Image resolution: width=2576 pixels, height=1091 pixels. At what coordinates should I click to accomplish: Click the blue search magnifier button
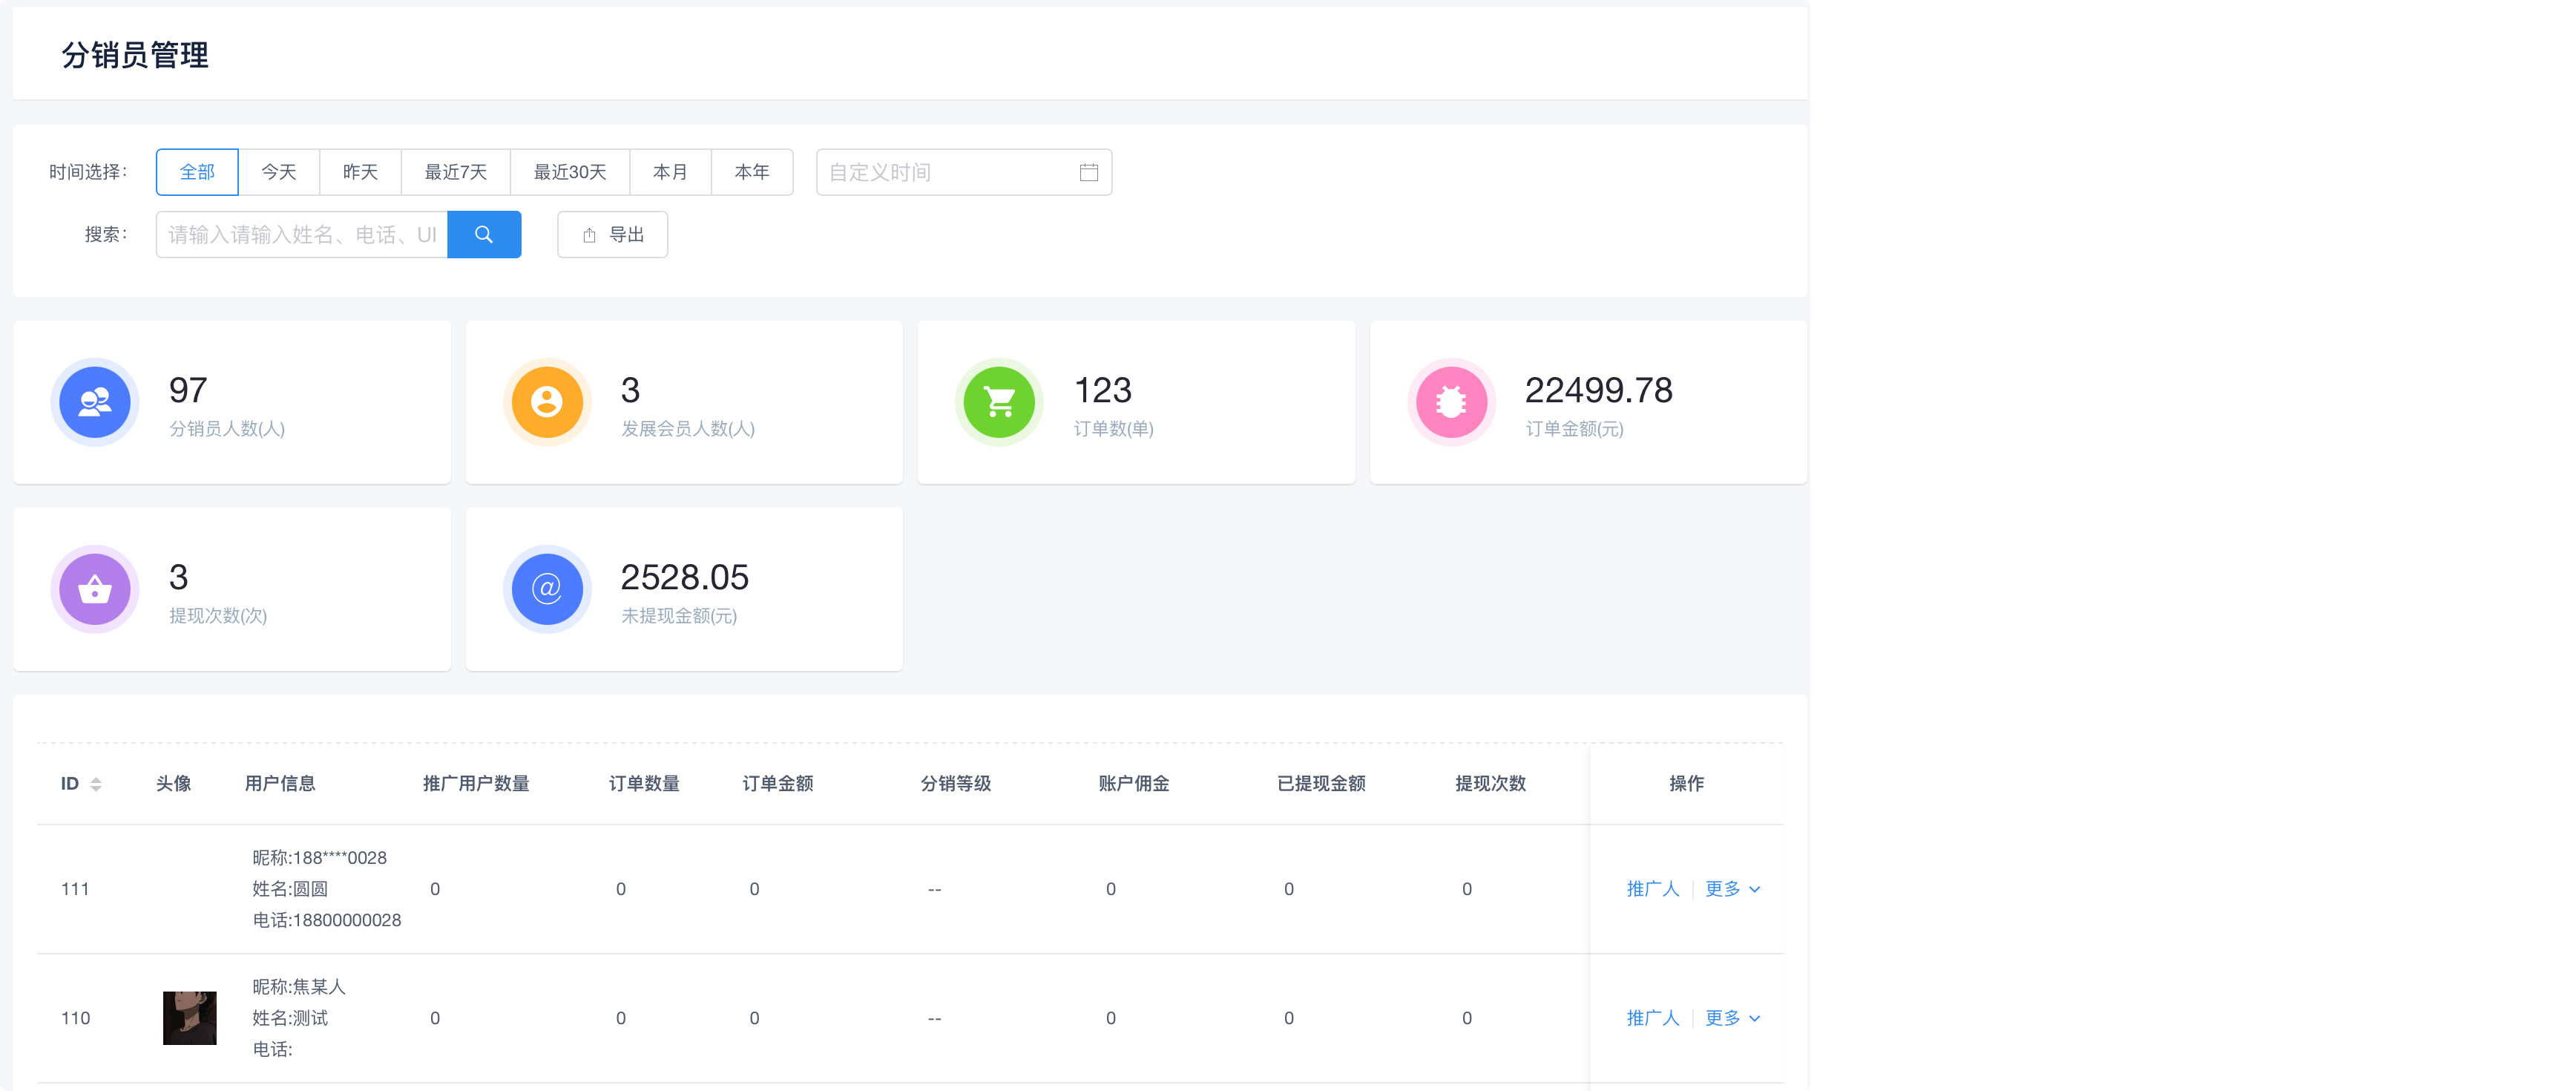[483, 235]
